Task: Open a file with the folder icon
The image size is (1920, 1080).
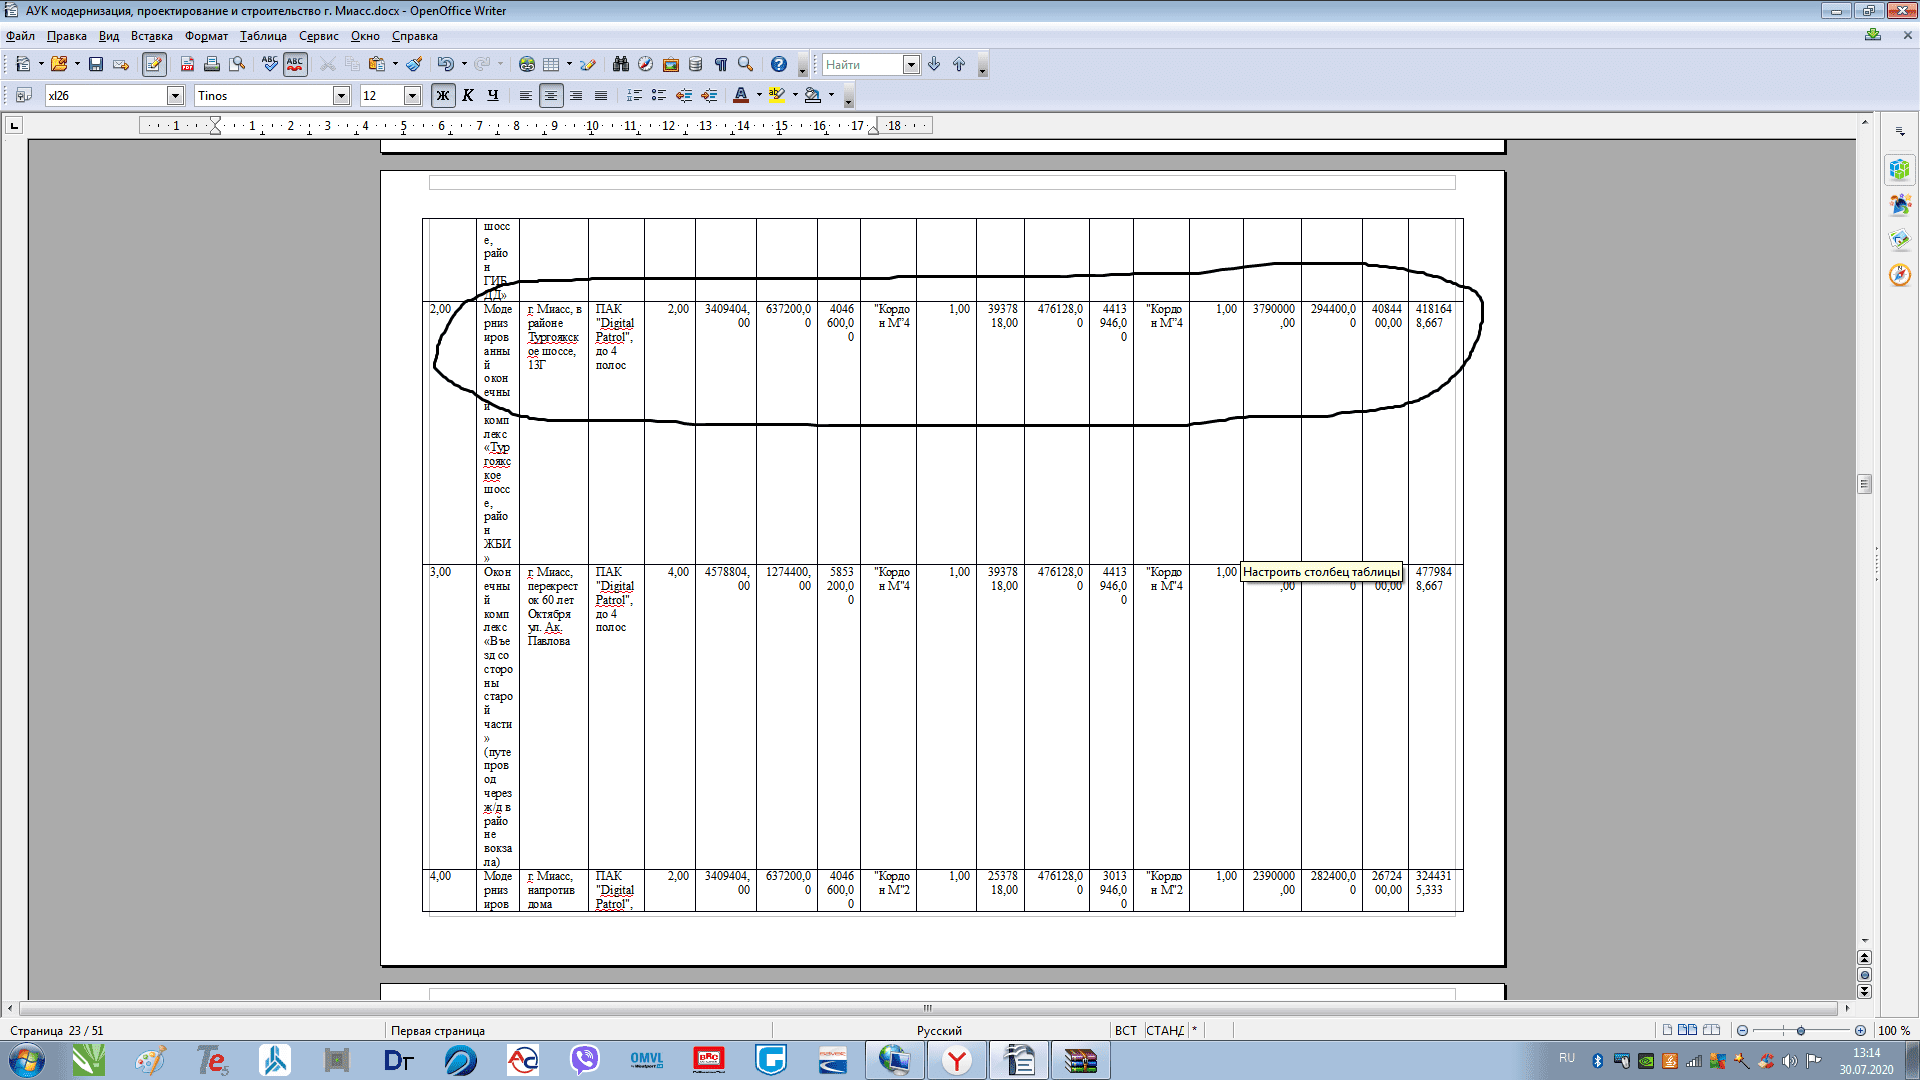Action: 59,64
